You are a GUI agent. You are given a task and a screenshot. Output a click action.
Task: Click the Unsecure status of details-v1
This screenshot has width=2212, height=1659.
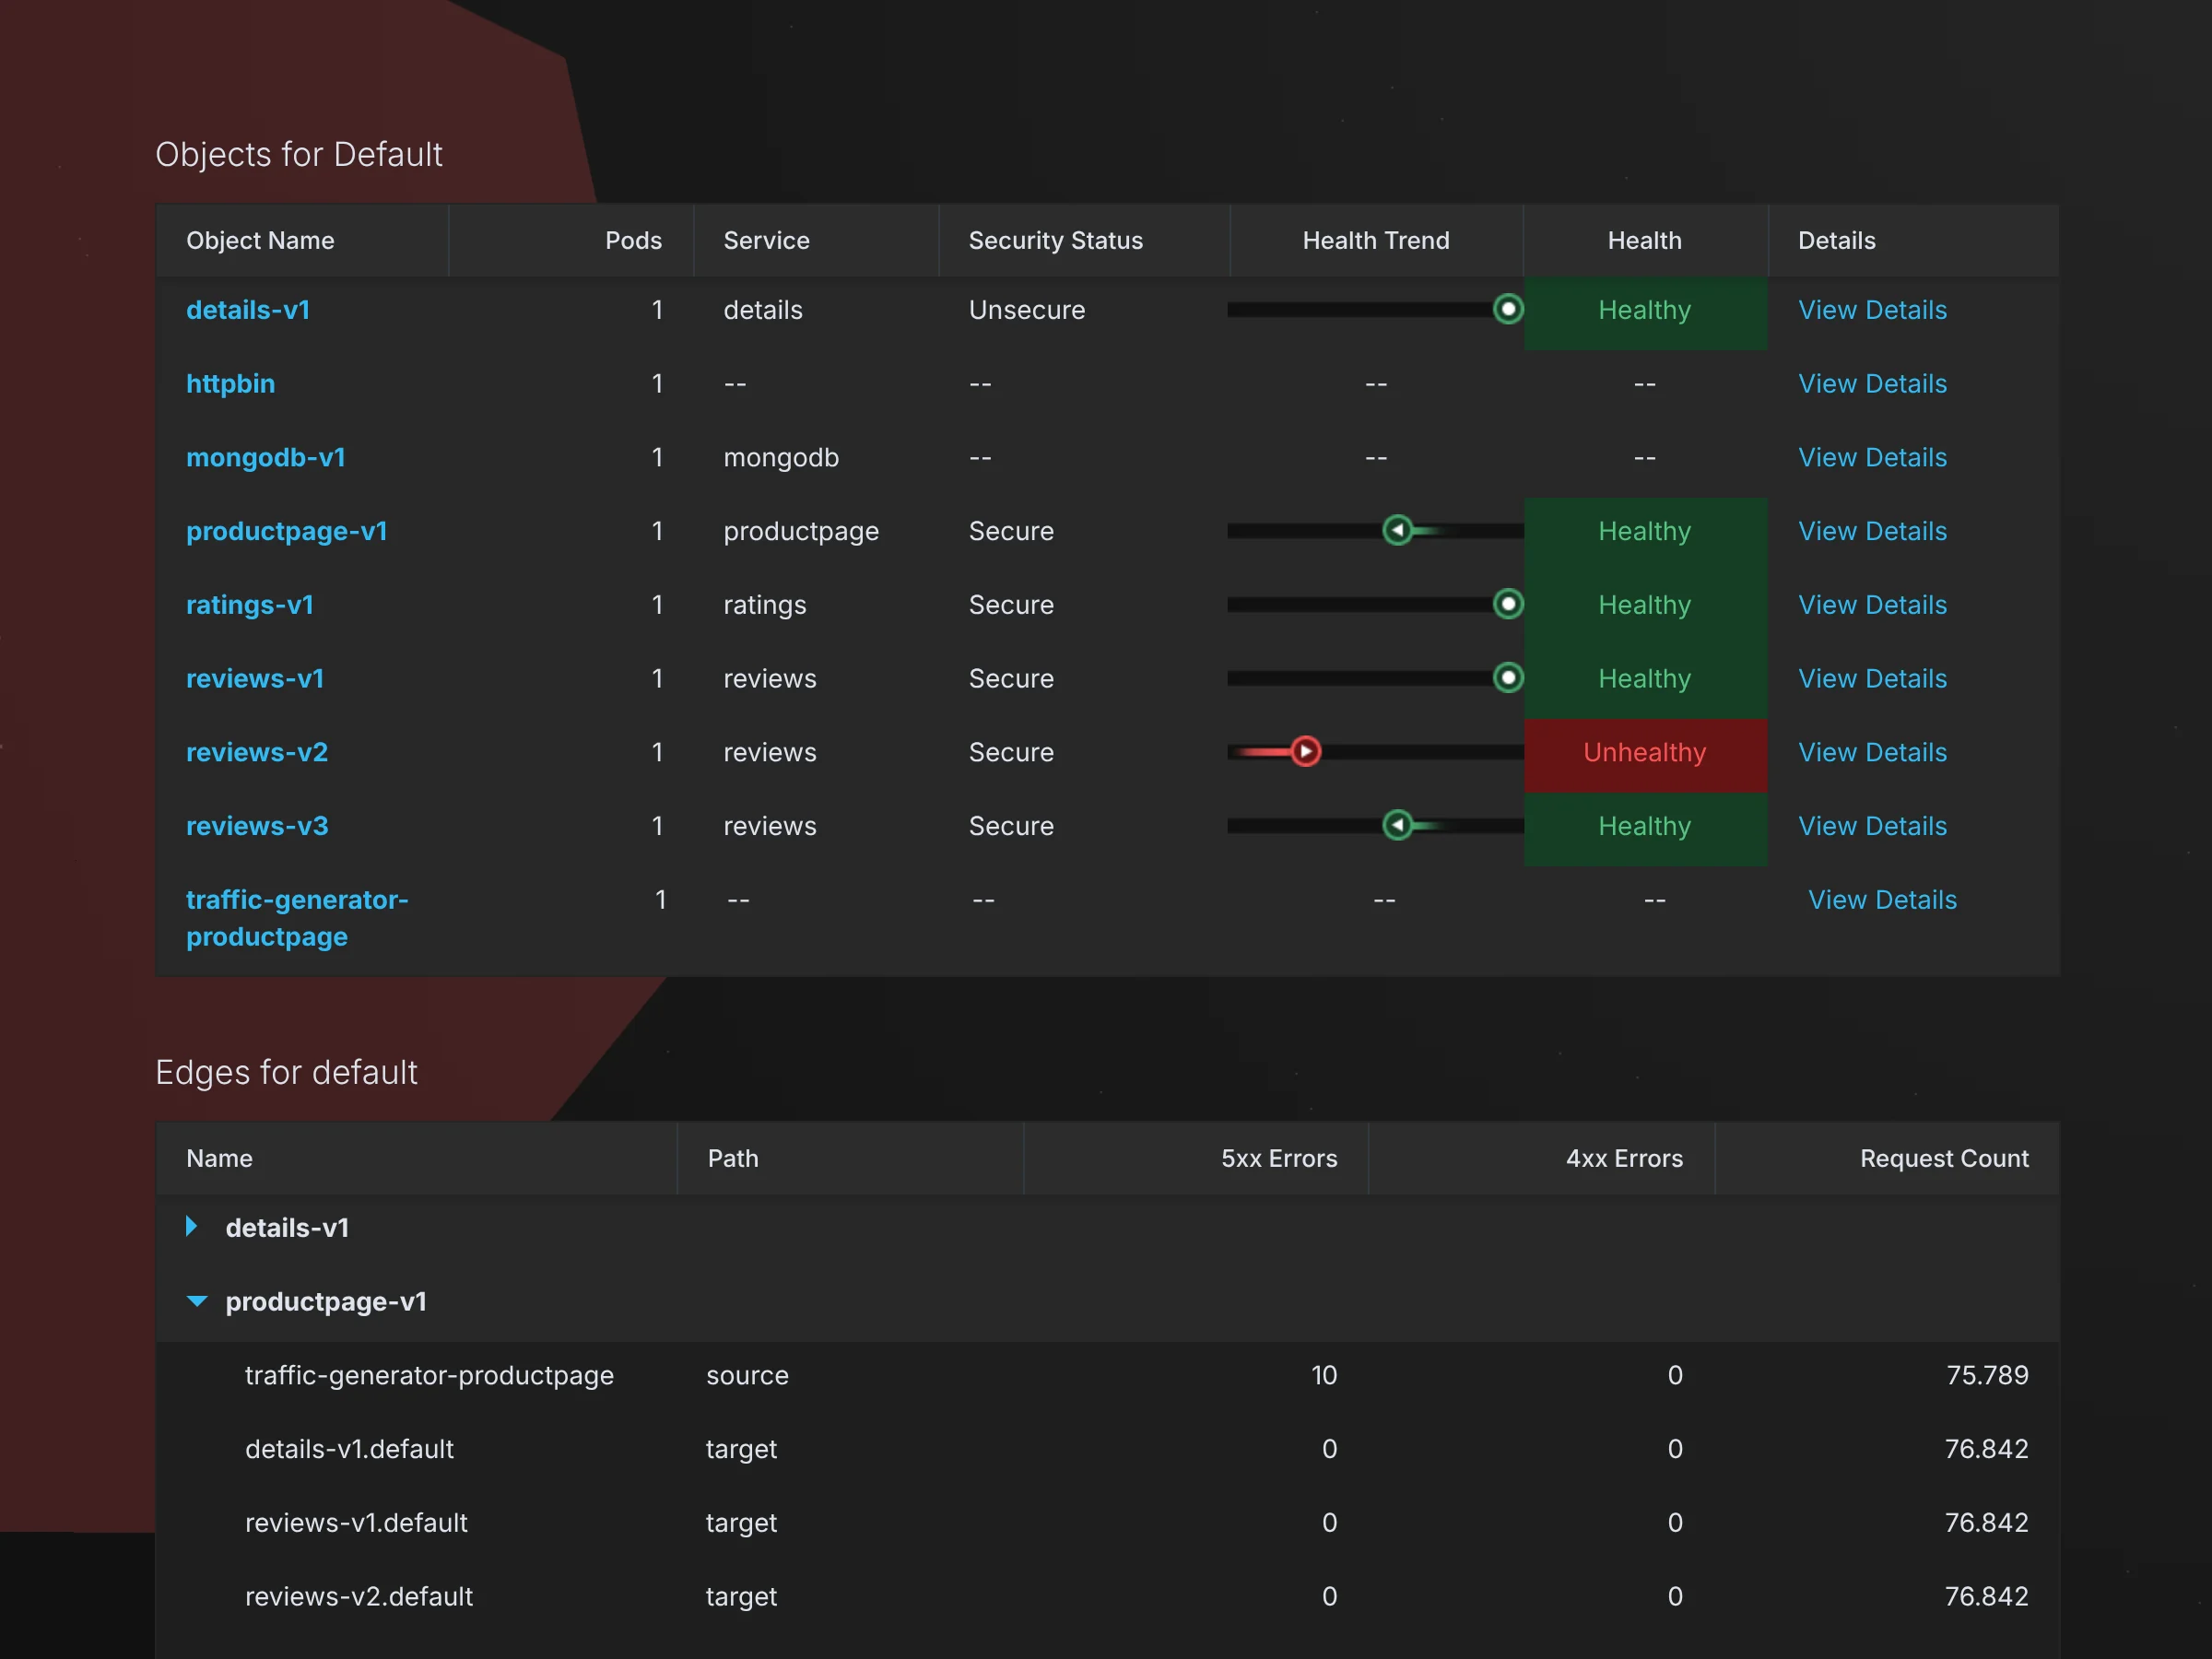[x=1026, y=310]
